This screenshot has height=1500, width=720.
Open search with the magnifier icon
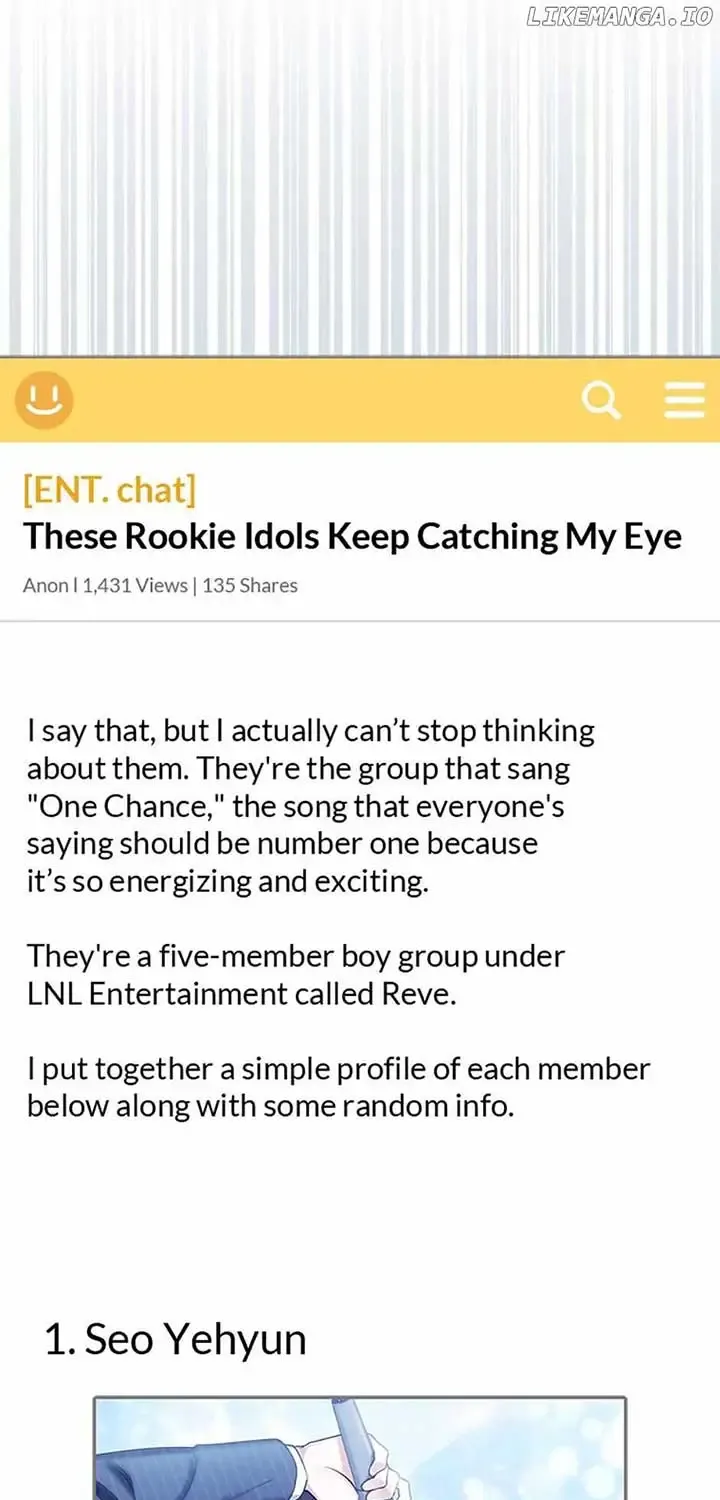tap(602, 401)
